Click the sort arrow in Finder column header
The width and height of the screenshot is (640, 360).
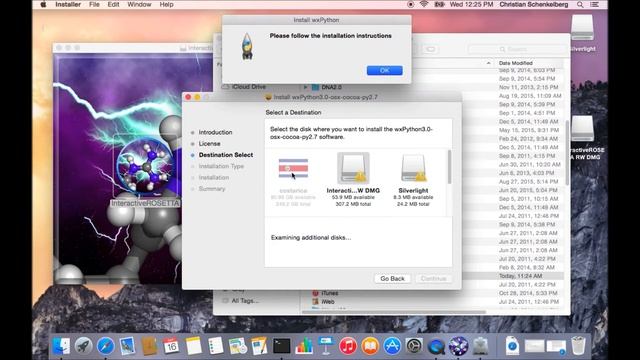tap(489, 63)
